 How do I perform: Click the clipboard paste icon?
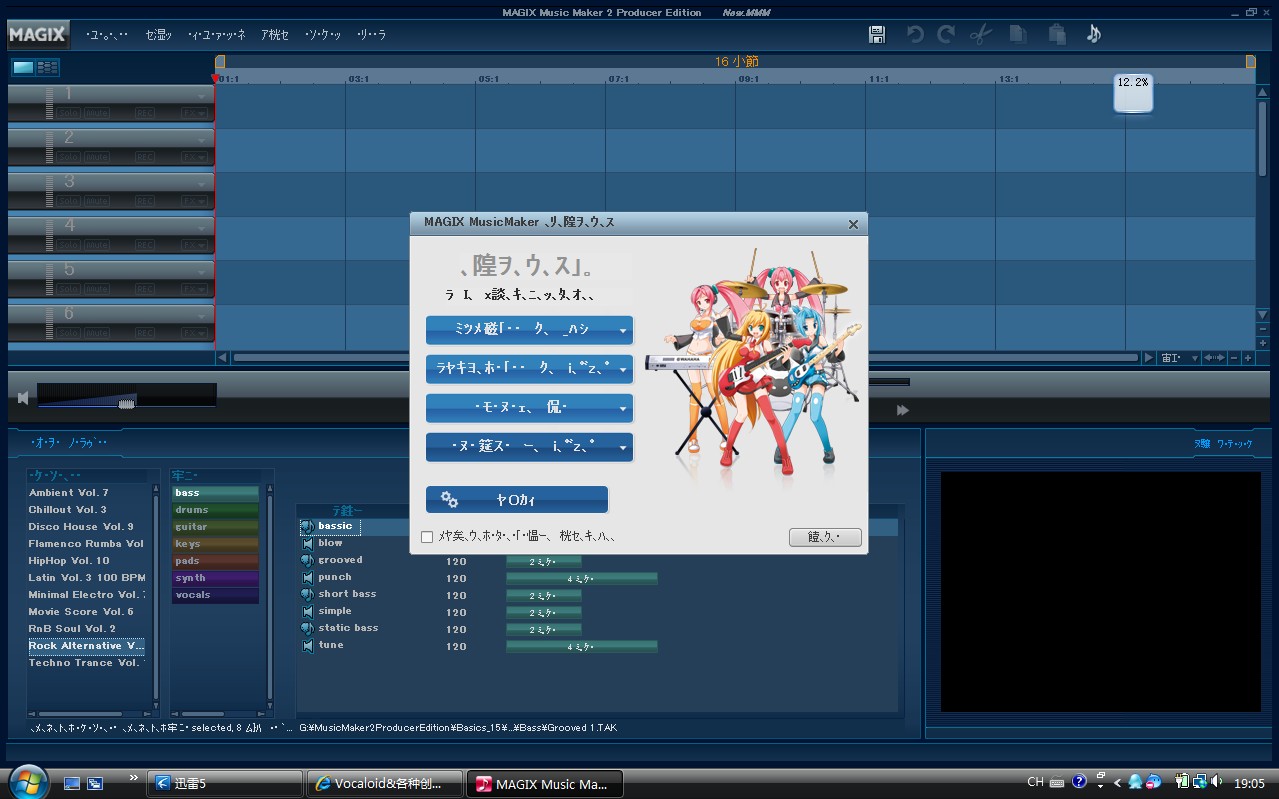pyautogui.click(x=1056, y=35)
